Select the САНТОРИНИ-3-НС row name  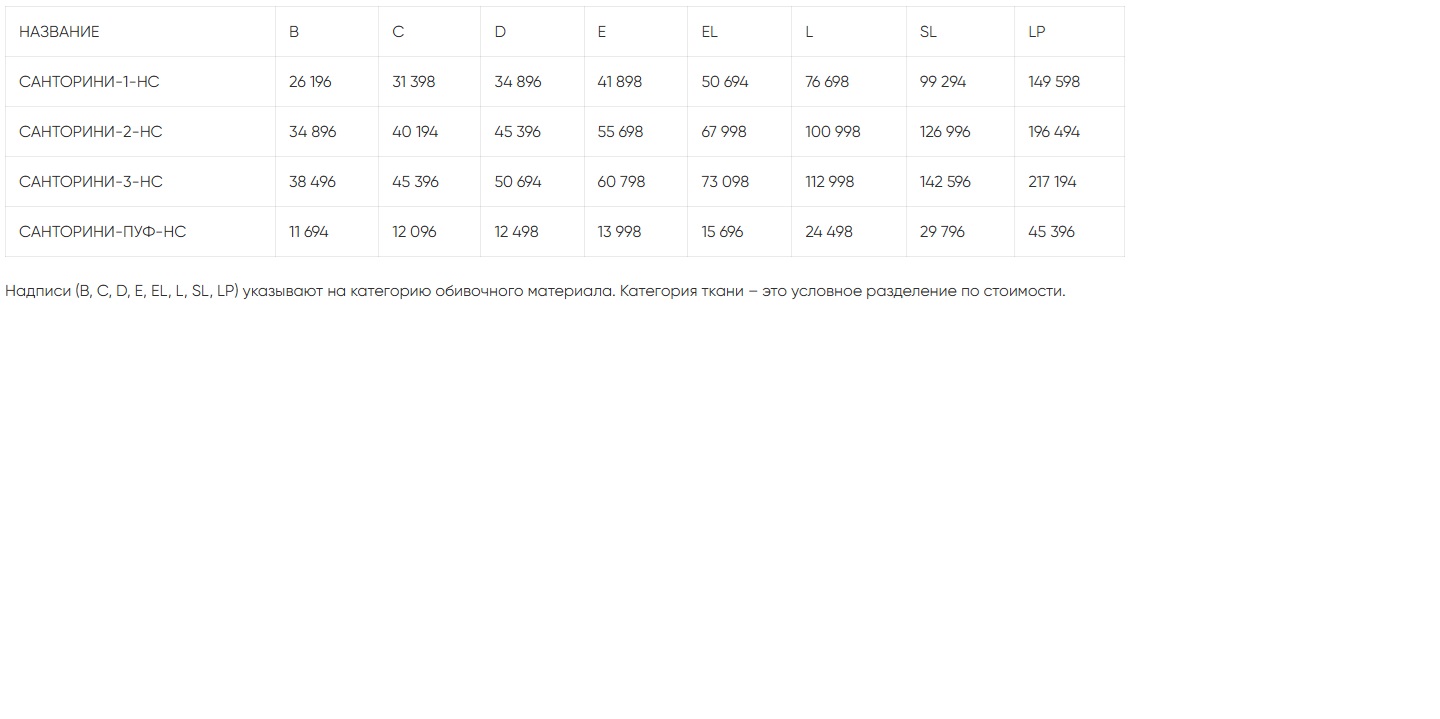pyautogui.click(x=90, y=182)
